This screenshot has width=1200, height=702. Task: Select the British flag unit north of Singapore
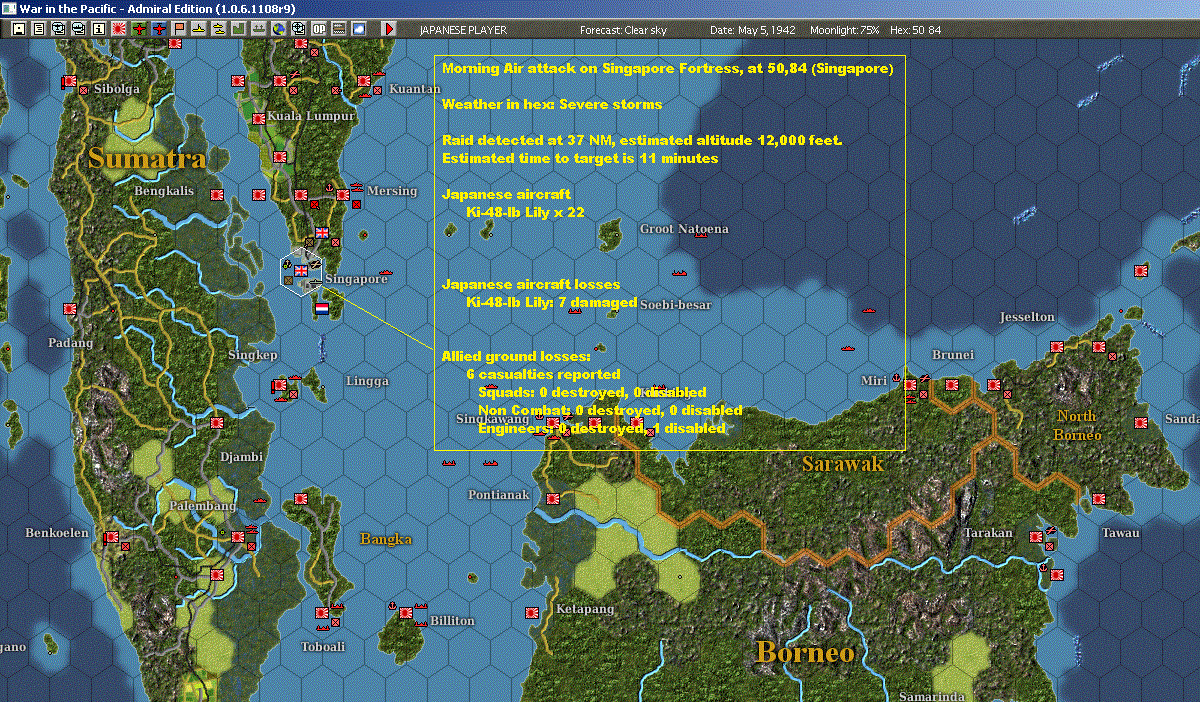[x=322, y=232]
